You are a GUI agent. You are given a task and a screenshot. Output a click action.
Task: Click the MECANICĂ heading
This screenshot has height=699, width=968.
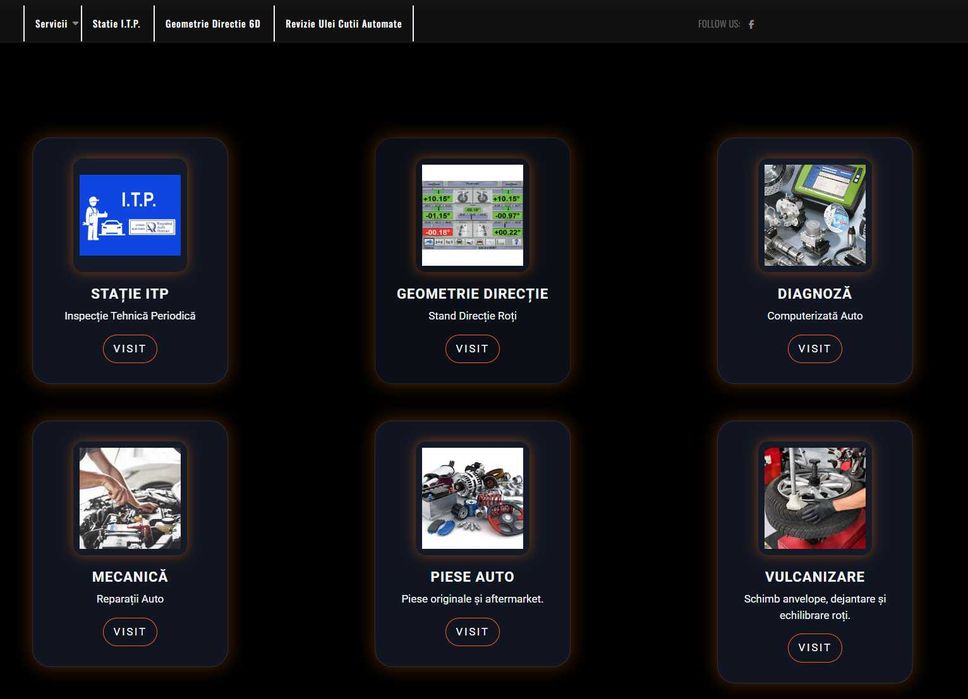click(130, 577)
